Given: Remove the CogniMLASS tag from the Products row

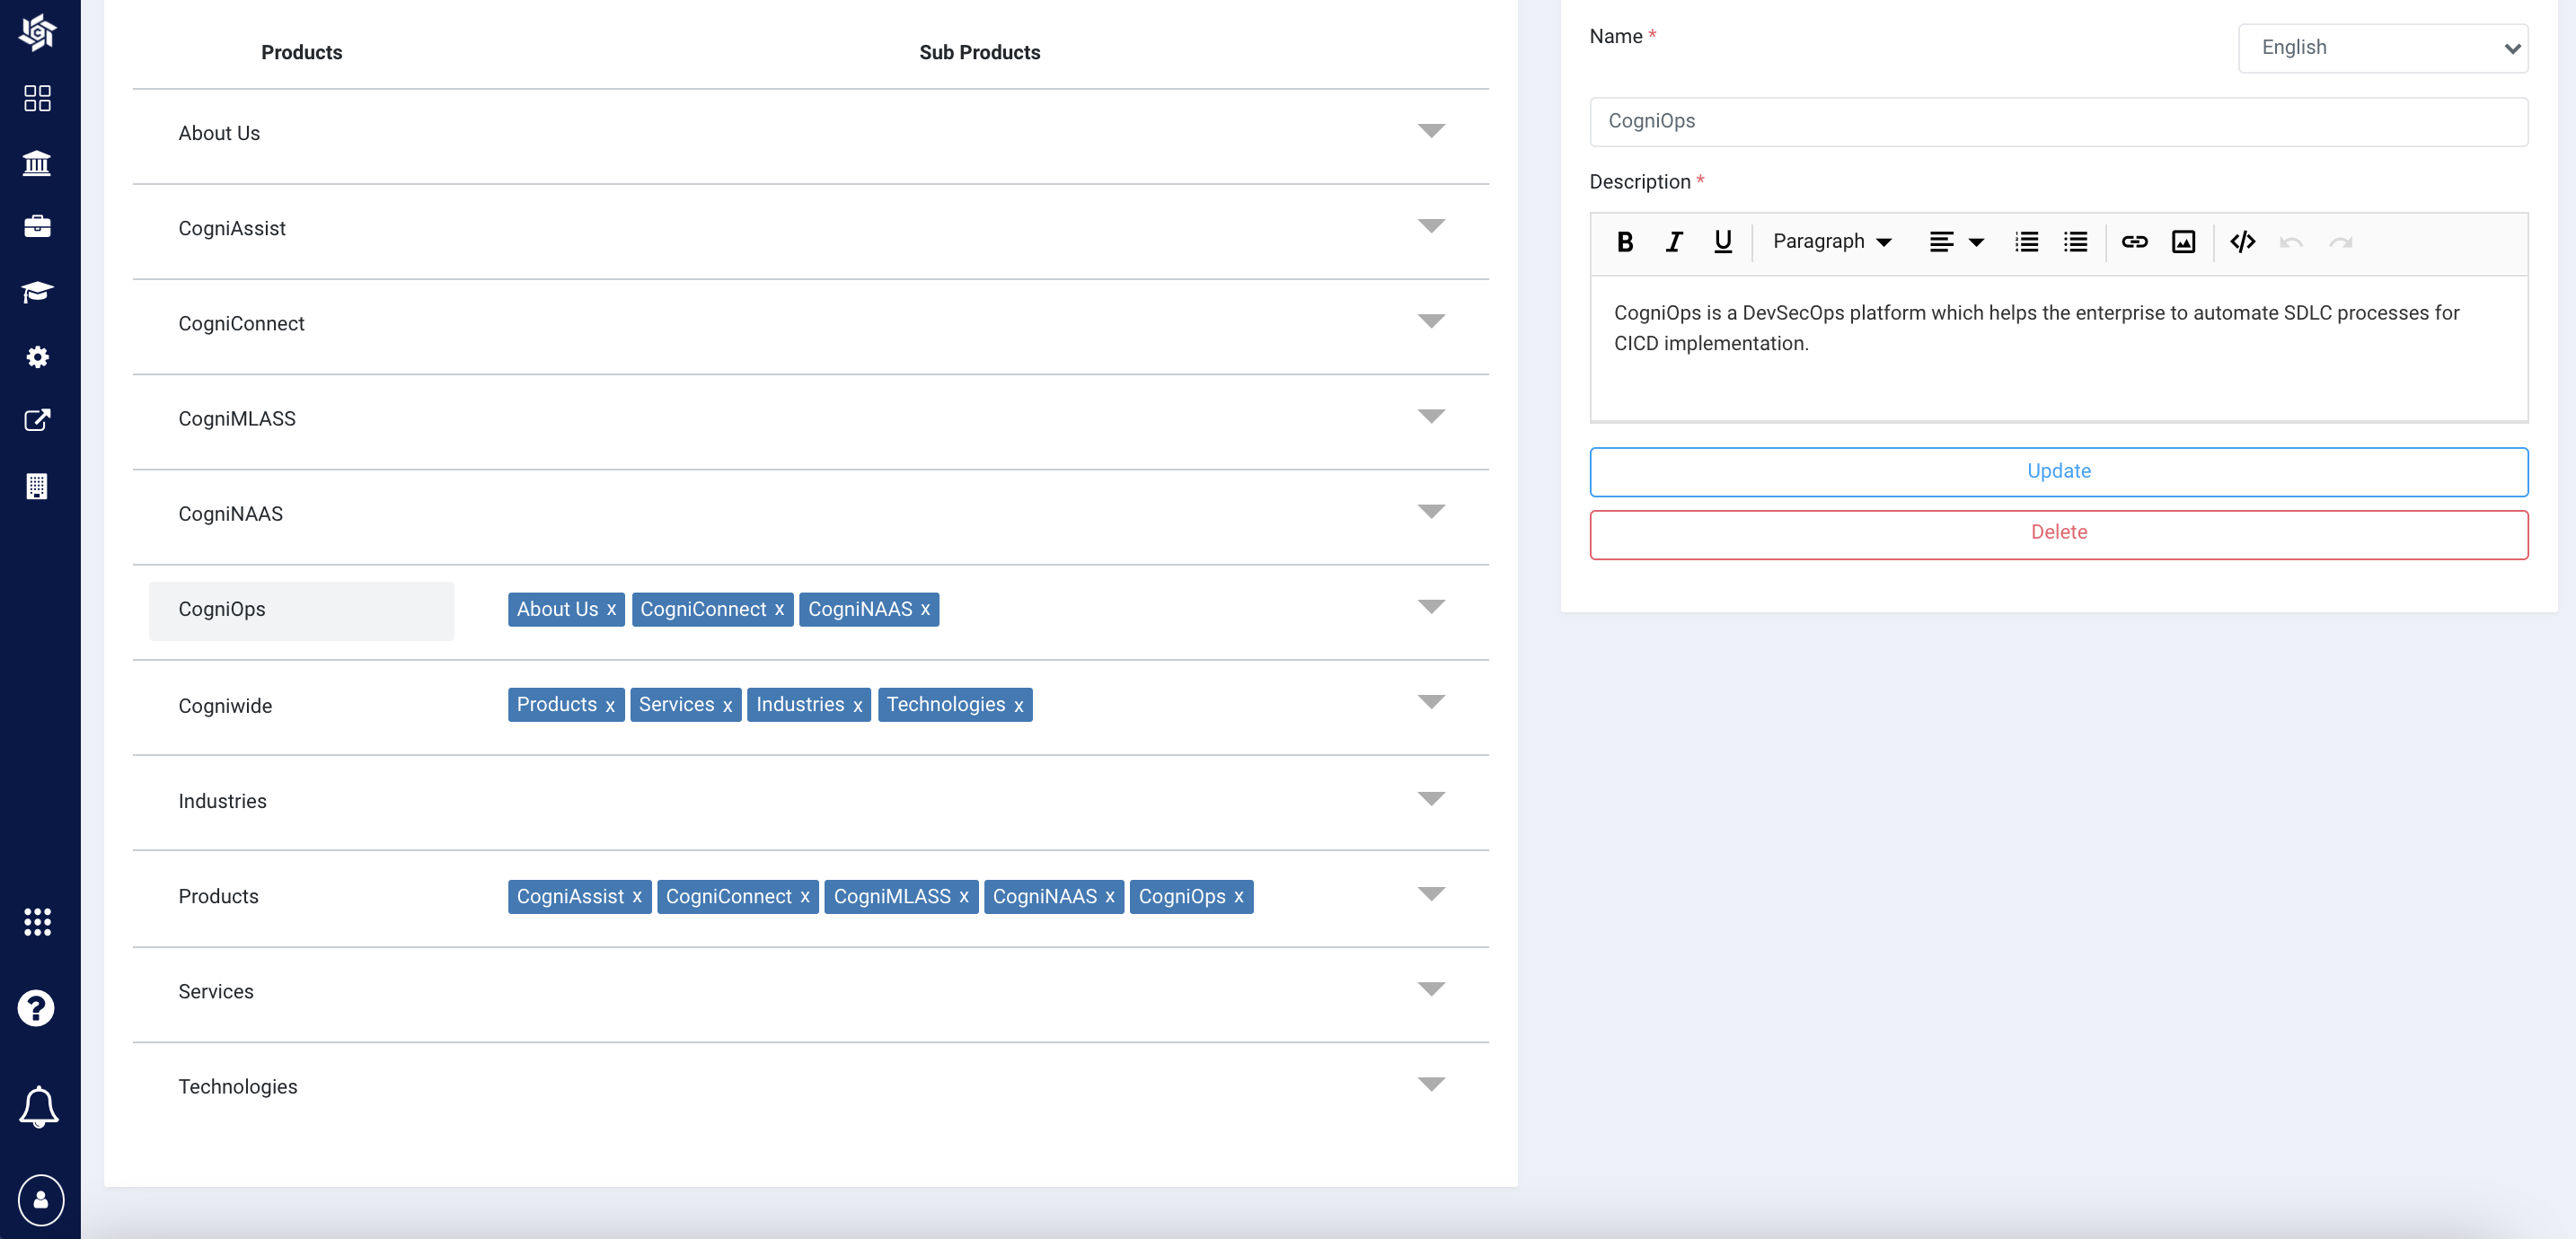Looking at the screenshot, I should click(963, 897).
